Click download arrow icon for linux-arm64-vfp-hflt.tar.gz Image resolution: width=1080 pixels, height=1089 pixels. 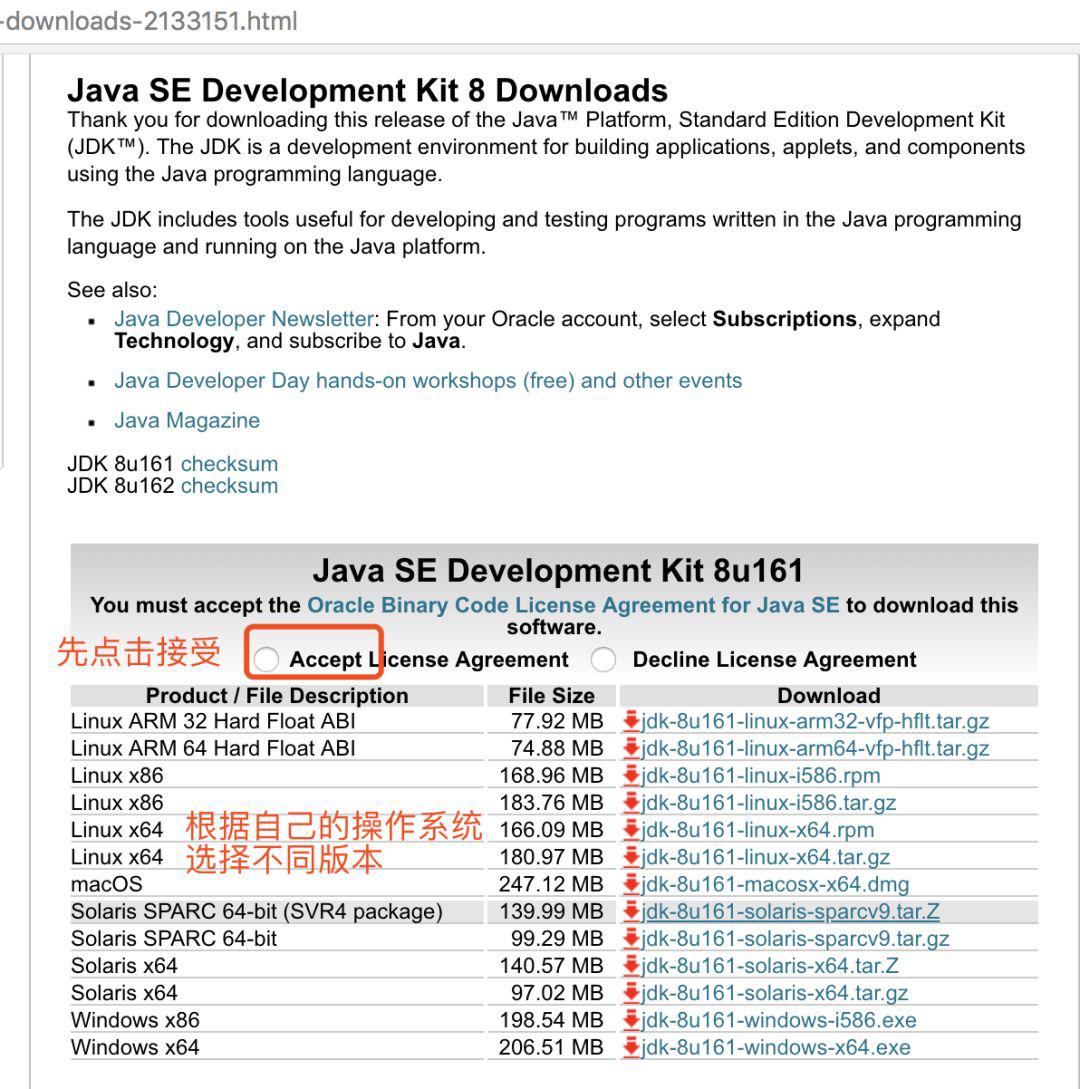point(631,748)
